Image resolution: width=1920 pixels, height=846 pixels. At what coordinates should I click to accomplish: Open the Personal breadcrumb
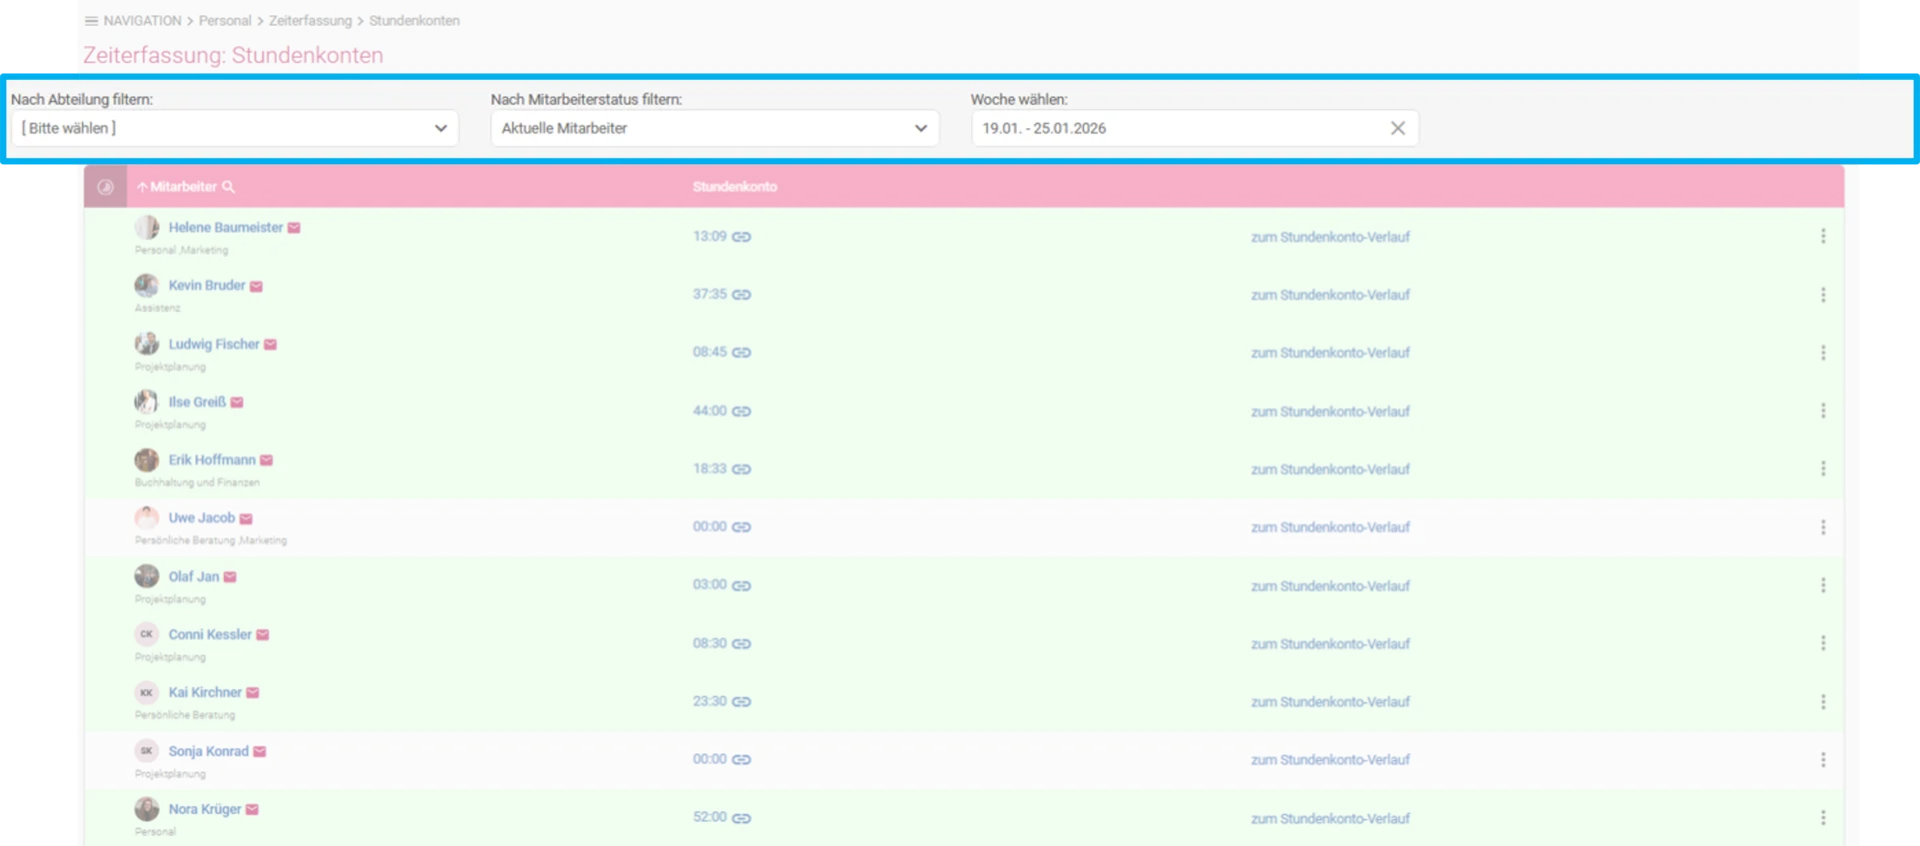click(225, 21)
